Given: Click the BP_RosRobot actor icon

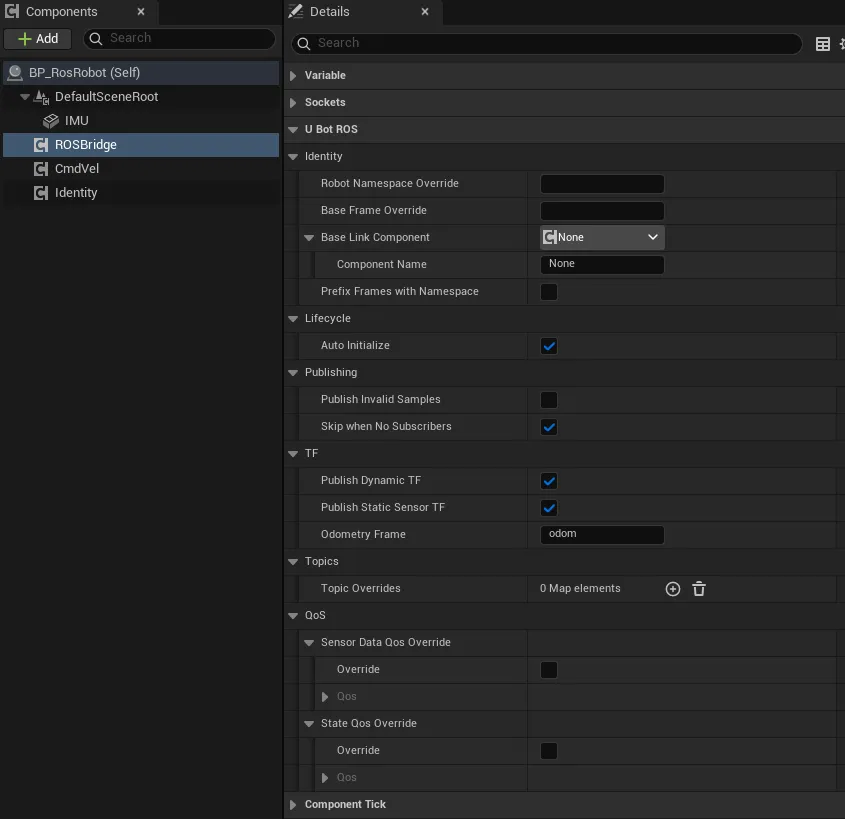Looking at the screenshot, I should click(x=15, y=73).
